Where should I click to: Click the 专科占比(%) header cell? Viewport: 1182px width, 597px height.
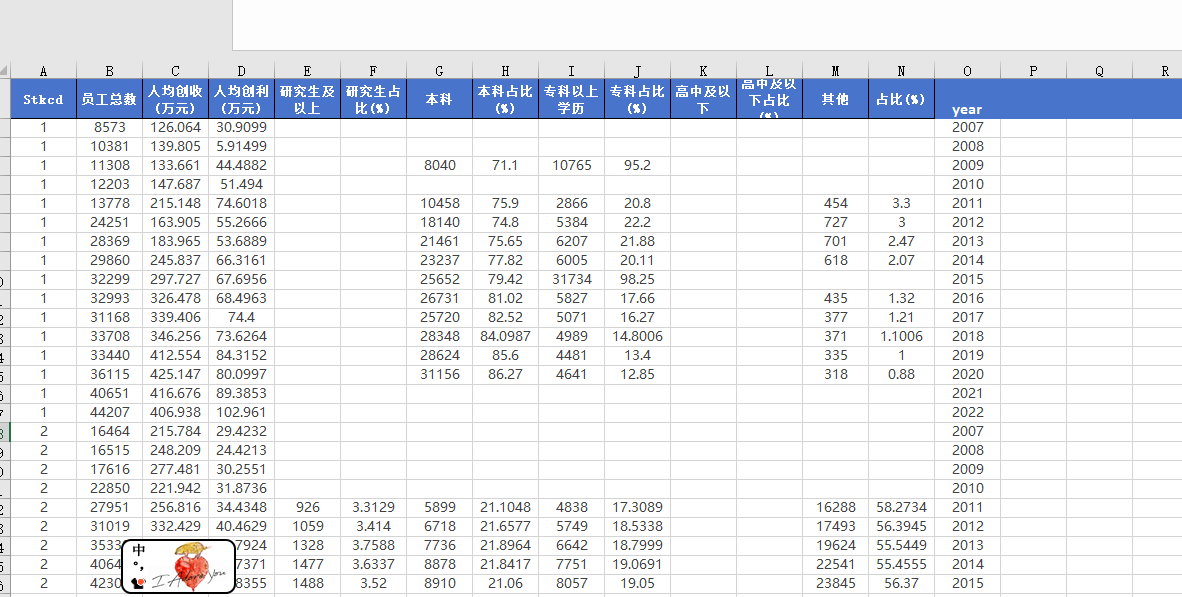point(638,99)
